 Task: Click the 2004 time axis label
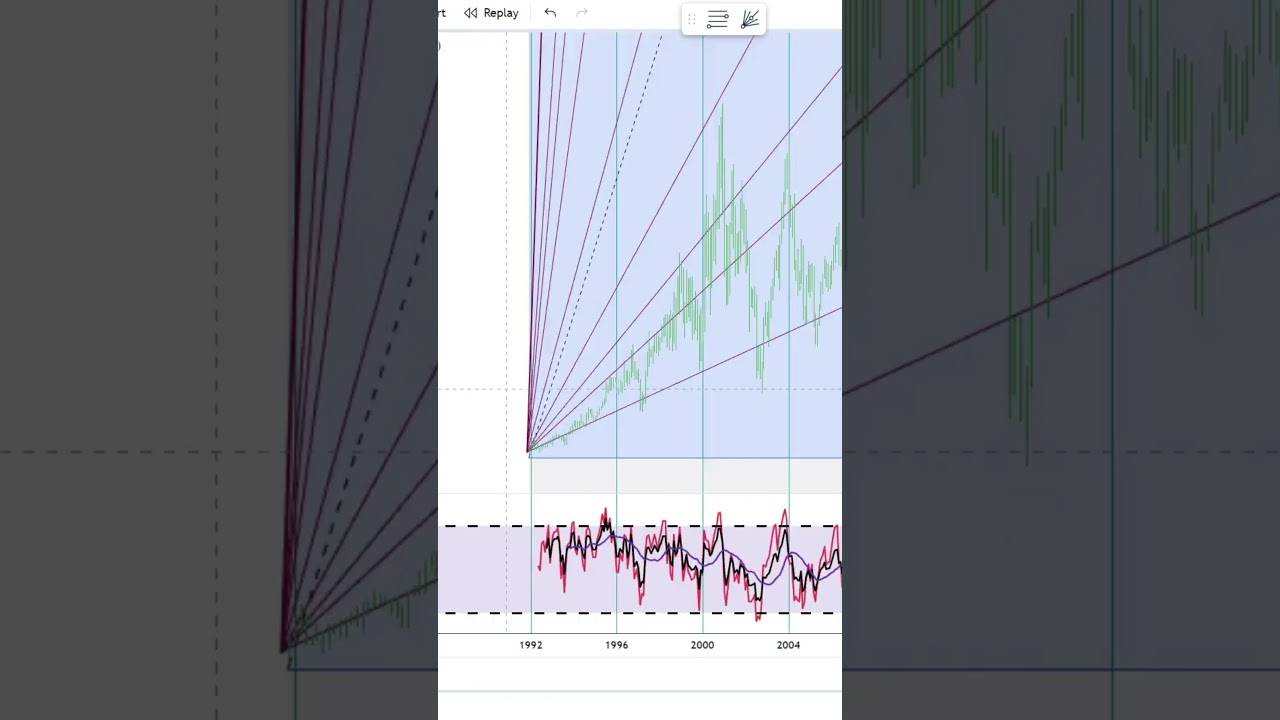pyautogui.click(x=789, y=645)
